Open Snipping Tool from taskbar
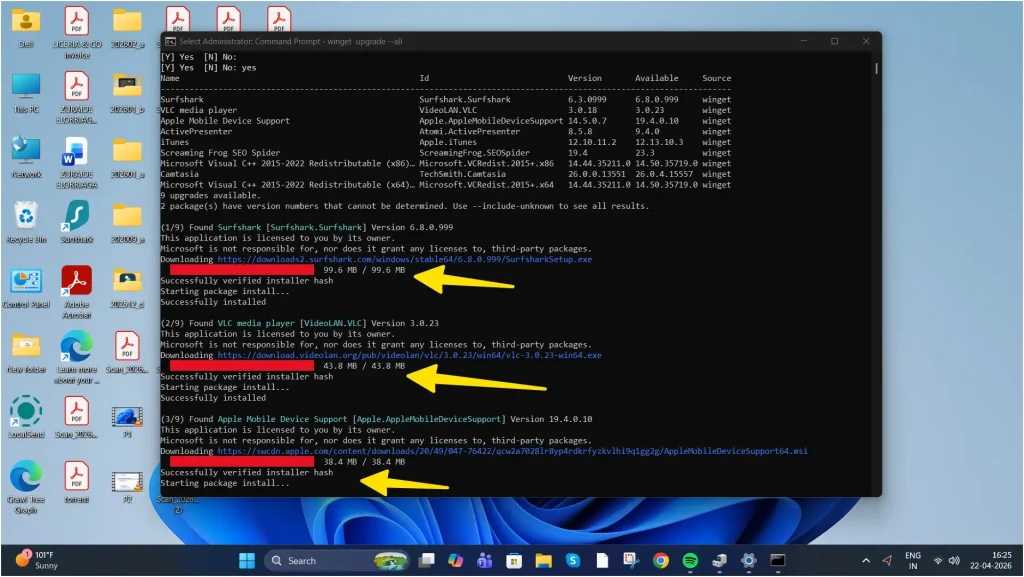1024x577 pixels. coord(631,561)
